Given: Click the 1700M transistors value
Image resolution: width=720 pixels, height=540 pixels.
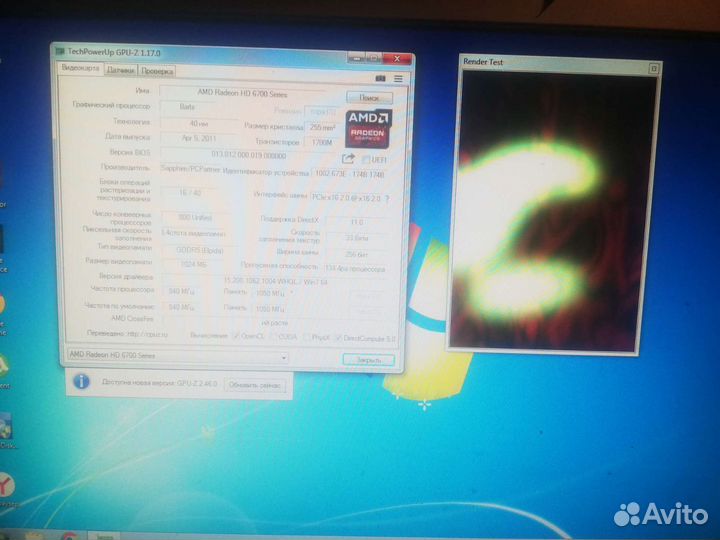Looking at the screenshot, I should (x=321, y=143).
